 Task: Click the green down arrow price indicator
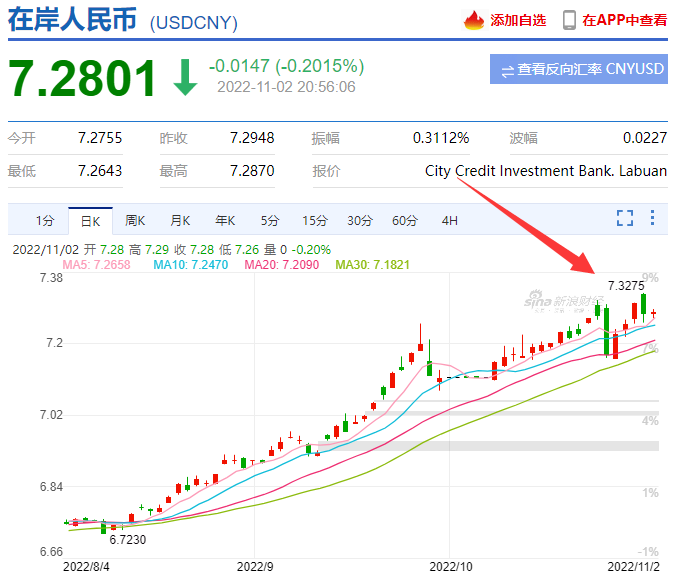pyautogui.click(x=185, y=78)
